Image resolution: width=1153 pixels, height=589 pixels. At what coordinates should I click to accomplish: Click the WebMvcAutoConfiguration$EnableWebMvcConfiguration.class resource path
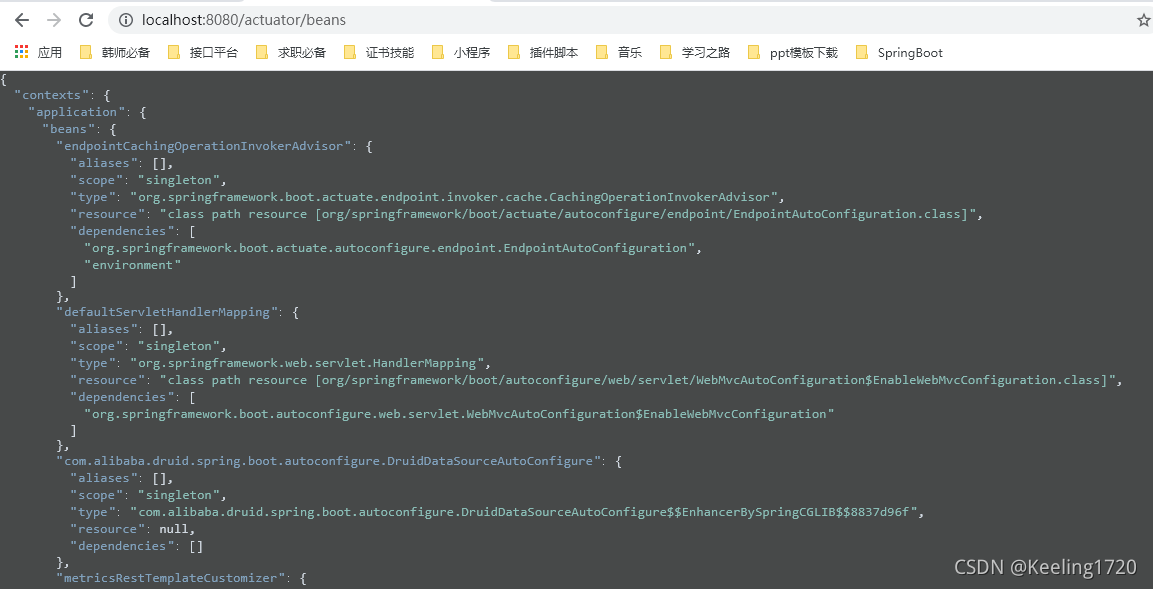click(x=638, y=379)
